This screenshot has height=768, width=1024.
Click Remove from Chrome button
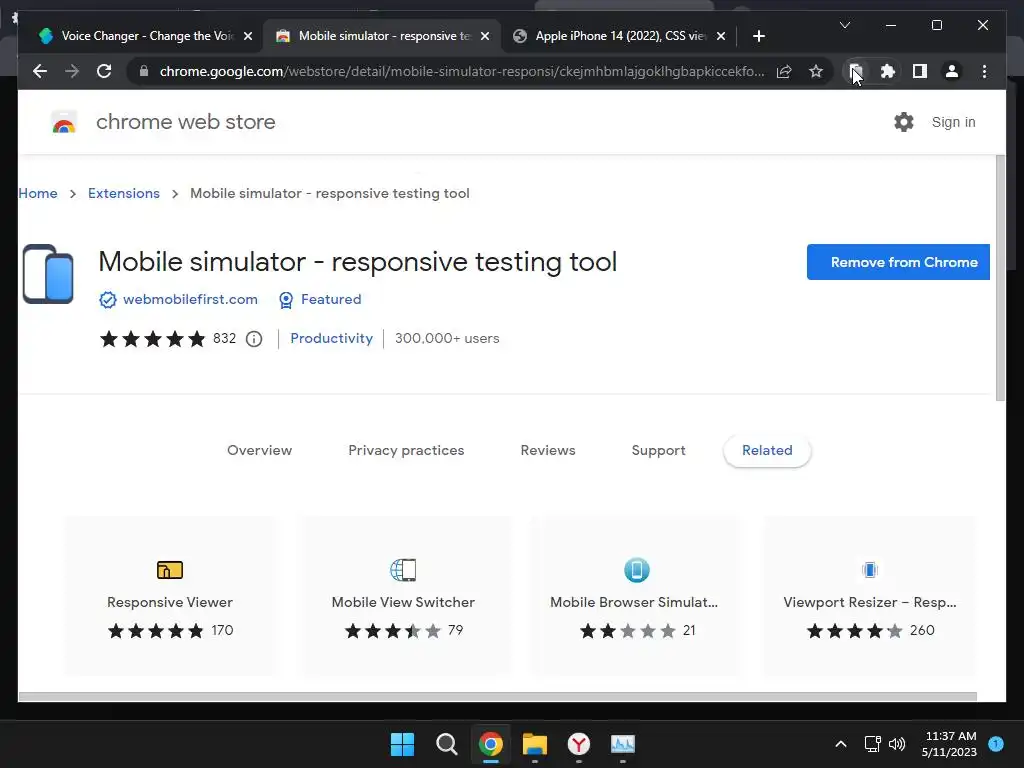898,262
